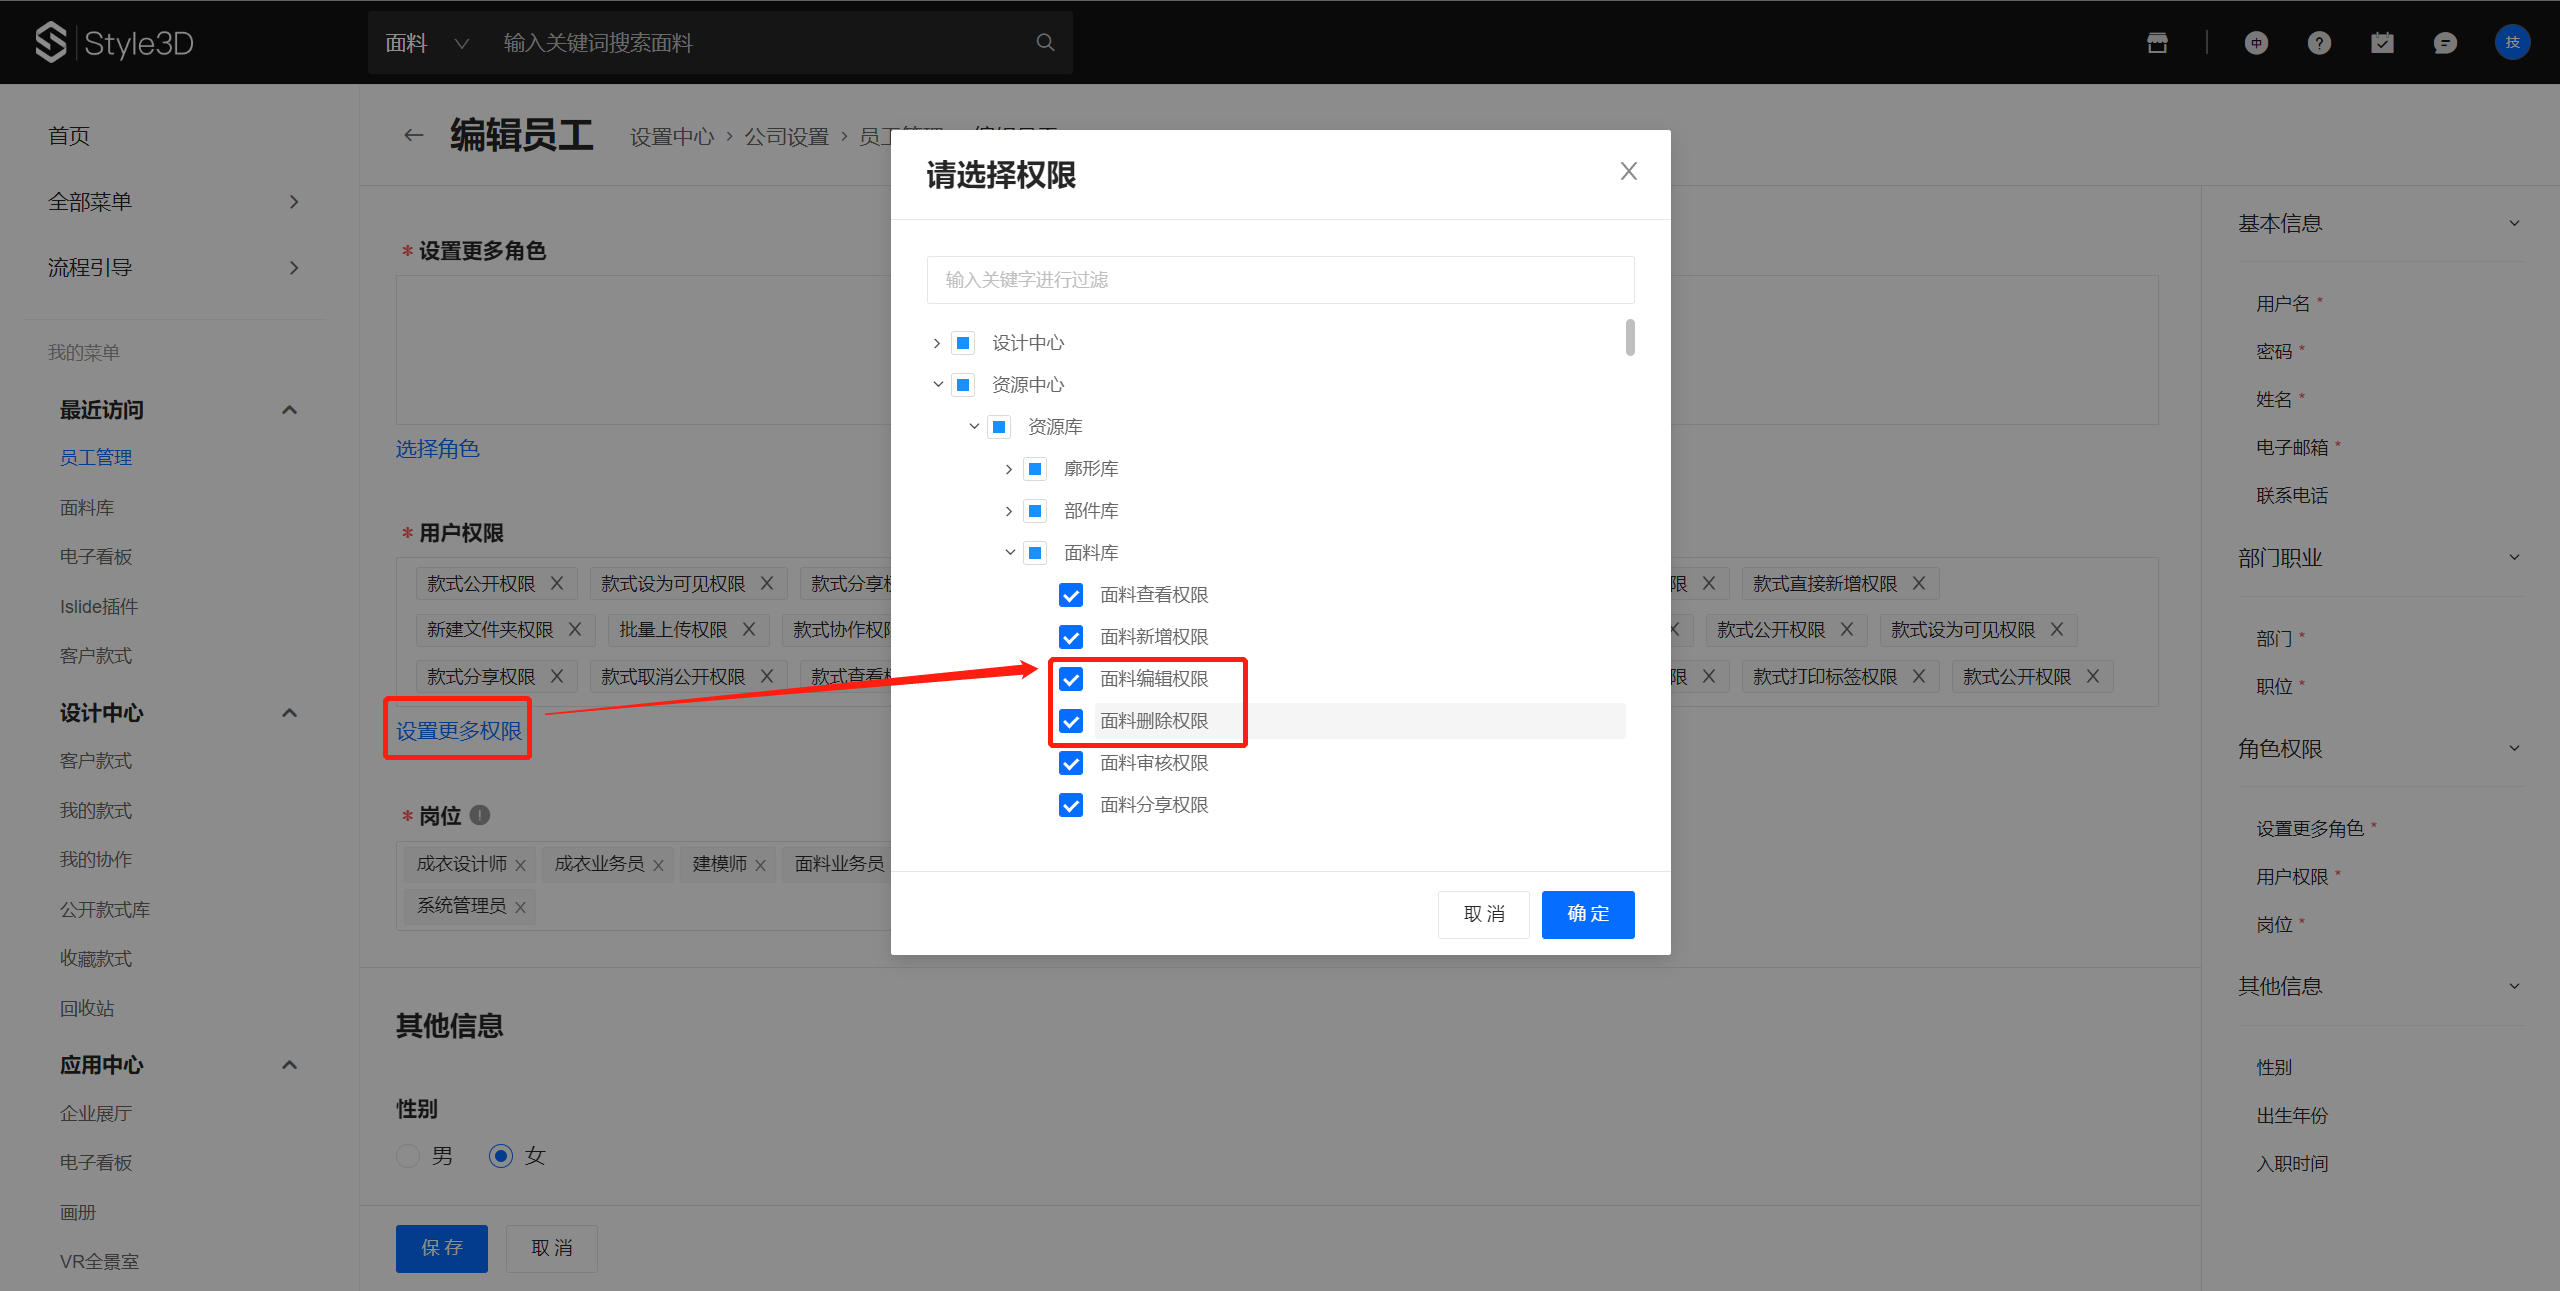Jump to 用户权限 in right anchor list
2560x1291 pixels.
[x=2292, y=876]
